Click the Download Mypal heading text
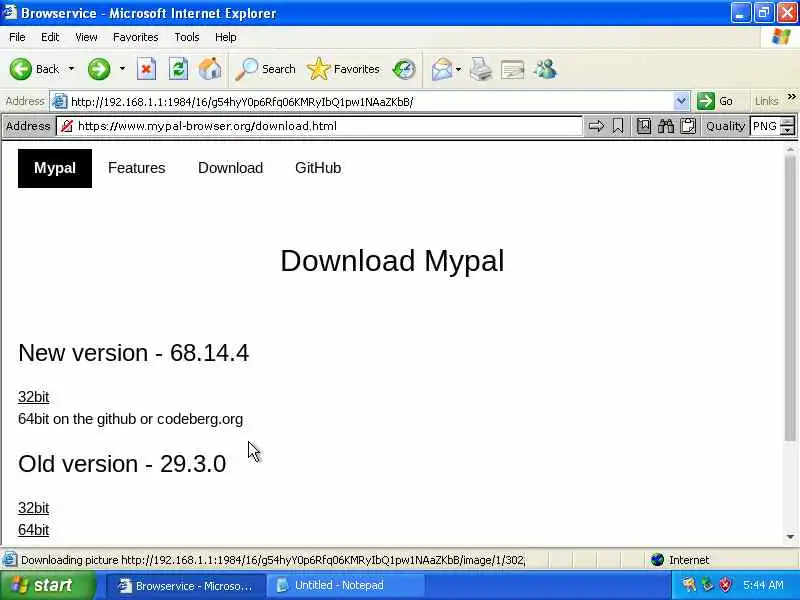This screenshot has height=600, width=800. click(x=392, y=261)
